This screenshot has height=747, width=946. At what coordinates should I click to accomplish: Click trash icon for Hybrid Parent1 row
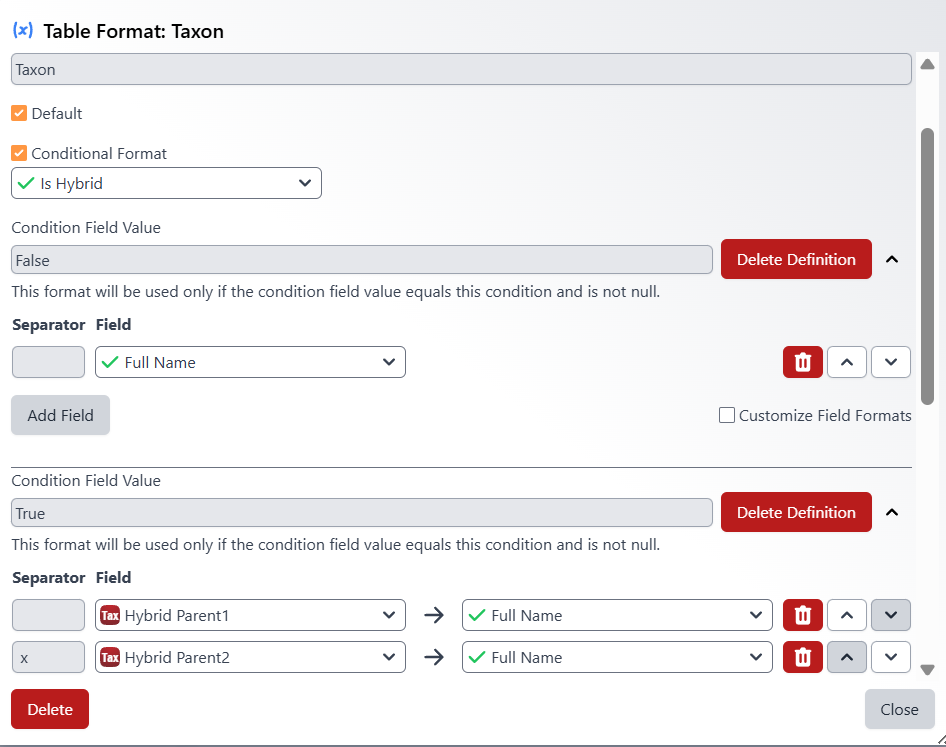(x=802, y=615)
